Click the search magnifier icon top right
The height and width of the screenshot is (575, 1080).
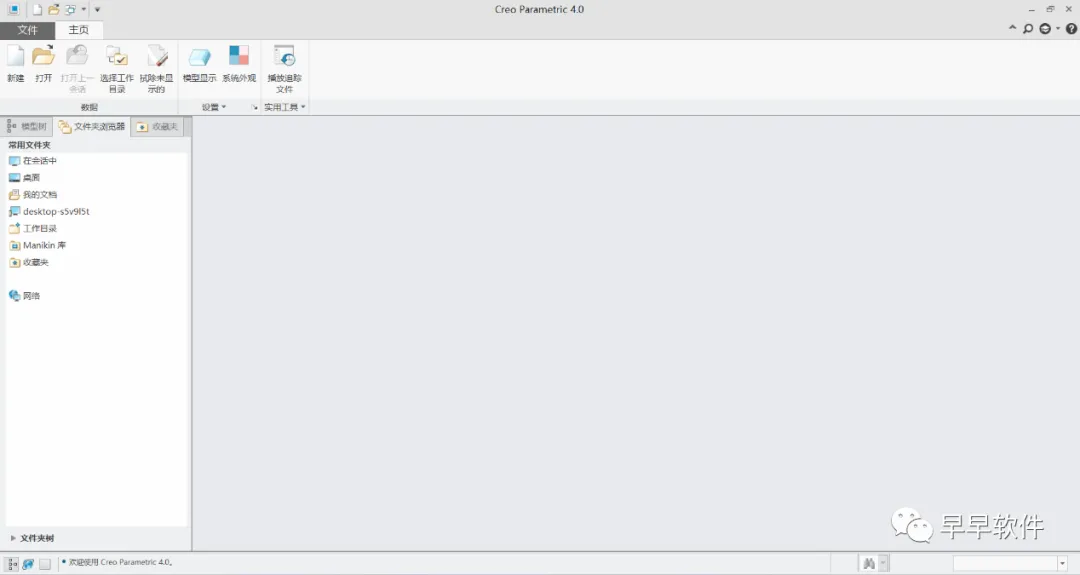point(1028,28)
